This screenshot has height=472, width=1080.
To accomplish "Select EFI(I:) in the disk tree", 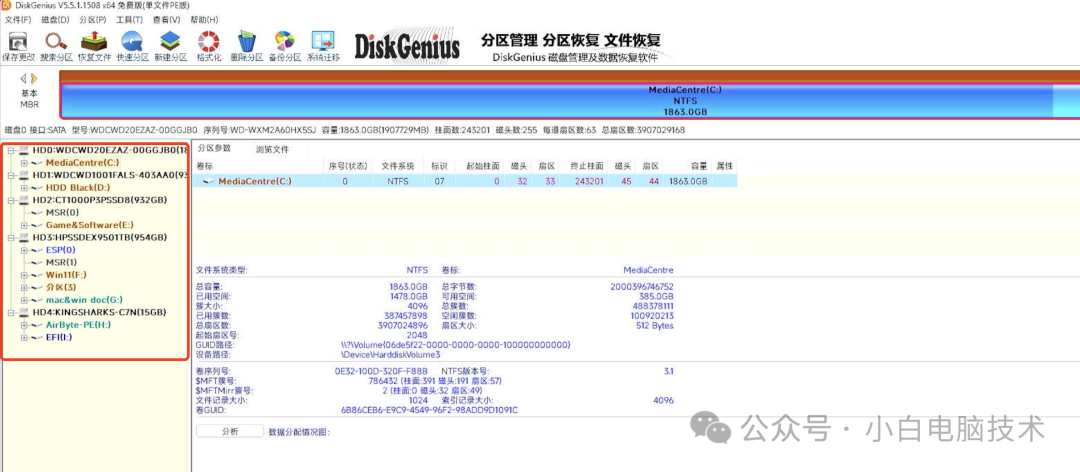I will pyautogui.click(x=59, y=337).
